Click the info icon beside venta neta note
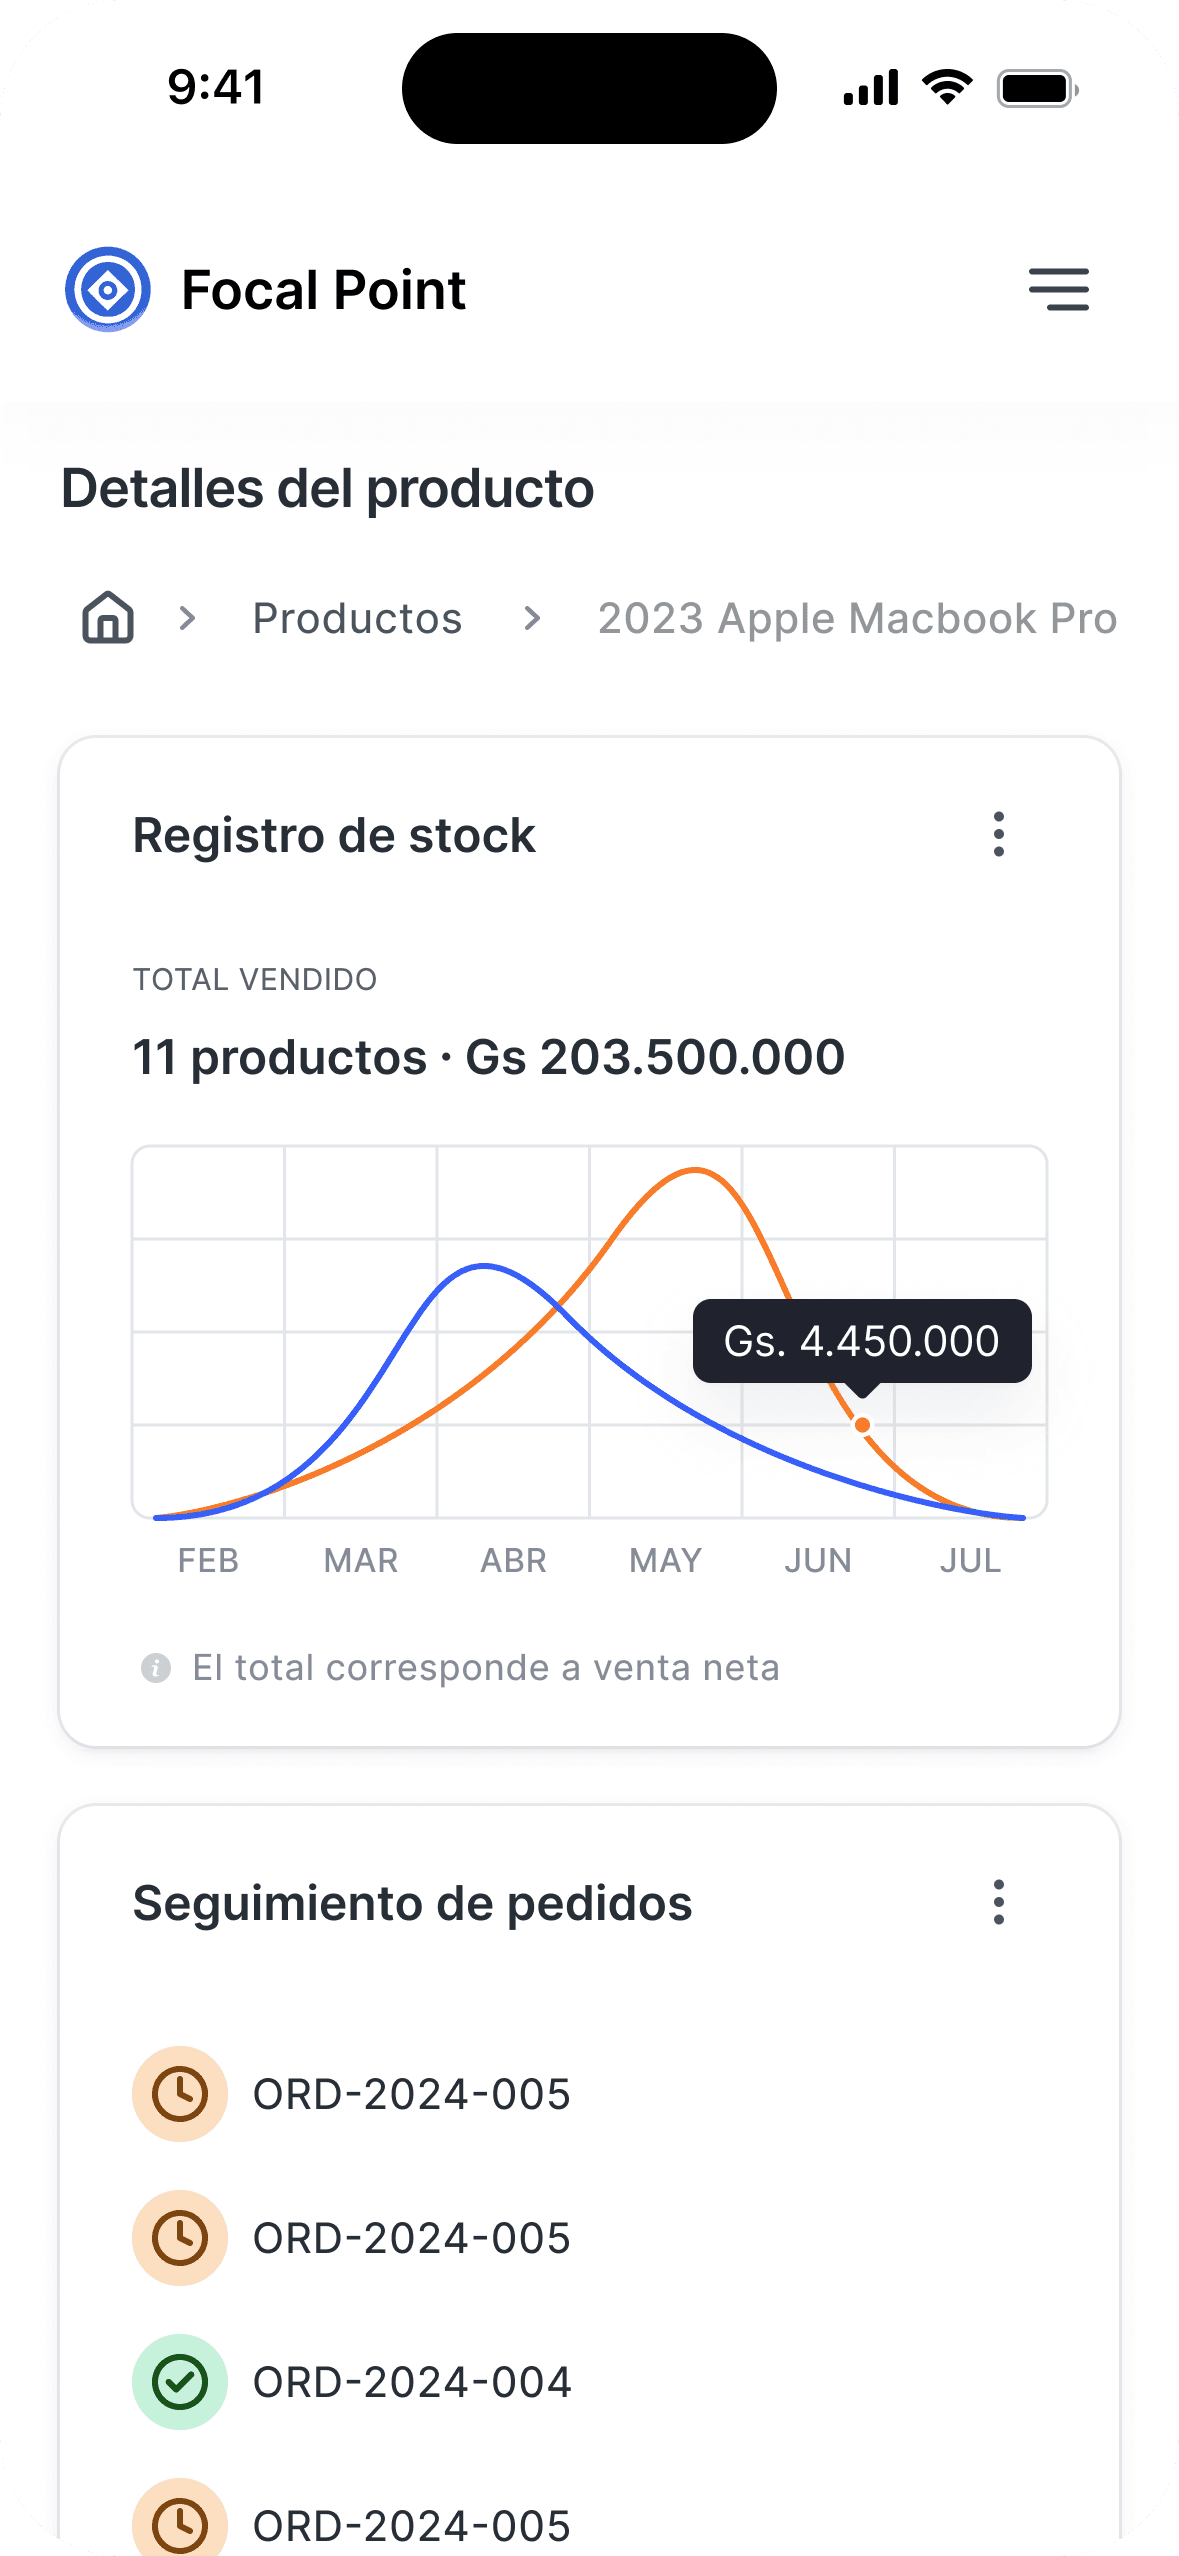 point(156,1668)
